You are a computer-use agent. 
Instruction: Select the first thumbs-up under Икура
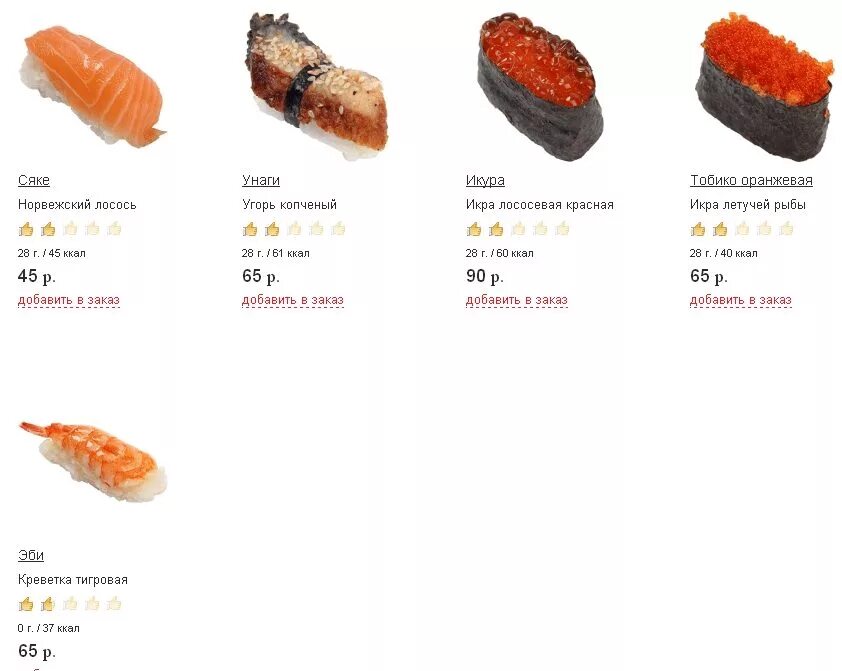474,229
